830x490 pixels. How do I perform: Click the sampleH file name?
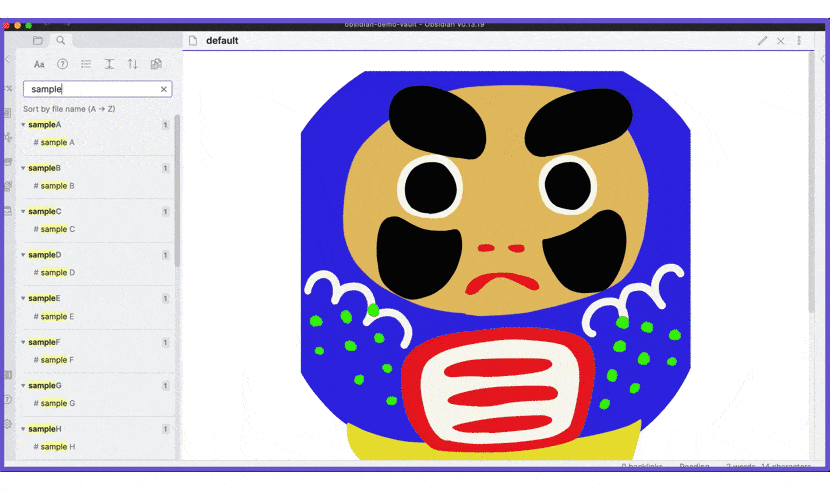coord(45,429)
